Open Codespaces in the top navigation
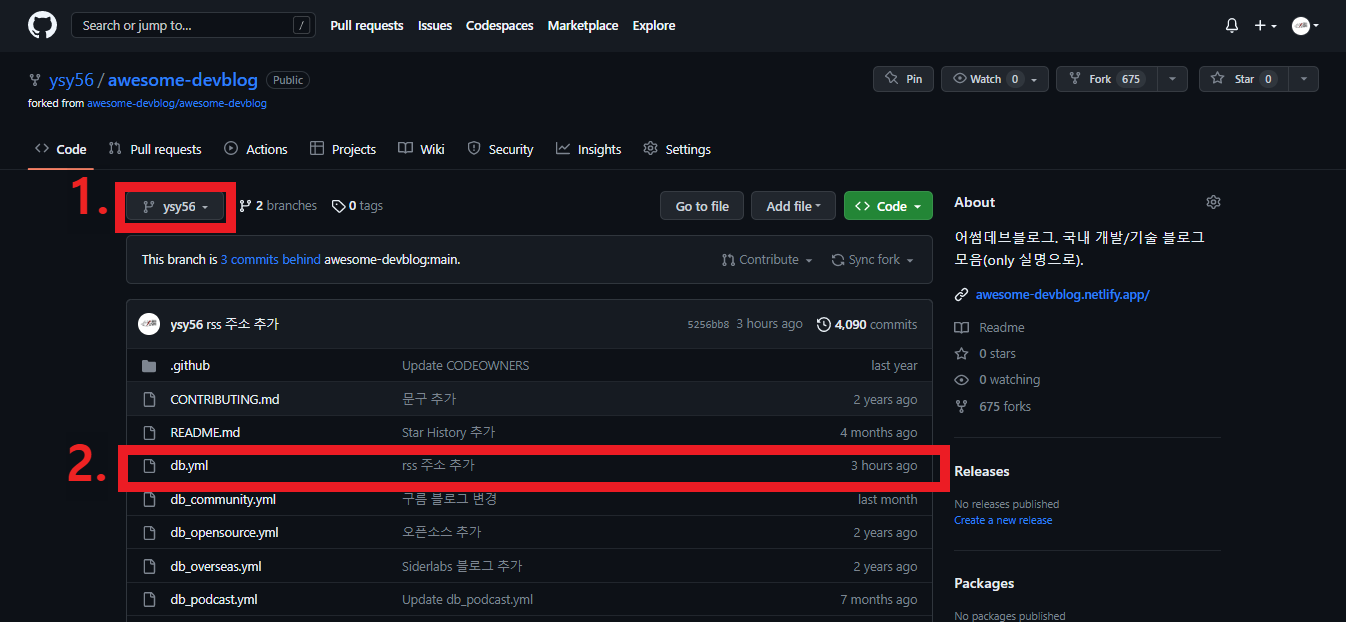Viewport: 1346px width, 622px height. pos(499,25)
